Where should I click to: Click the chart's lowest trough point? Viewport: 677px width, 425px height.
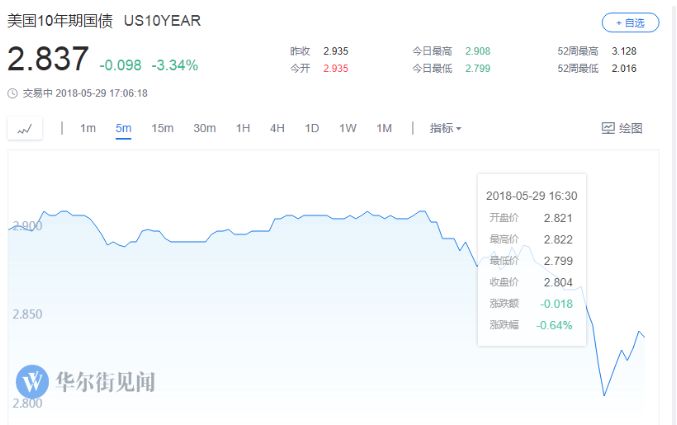[x=604, y=395]
